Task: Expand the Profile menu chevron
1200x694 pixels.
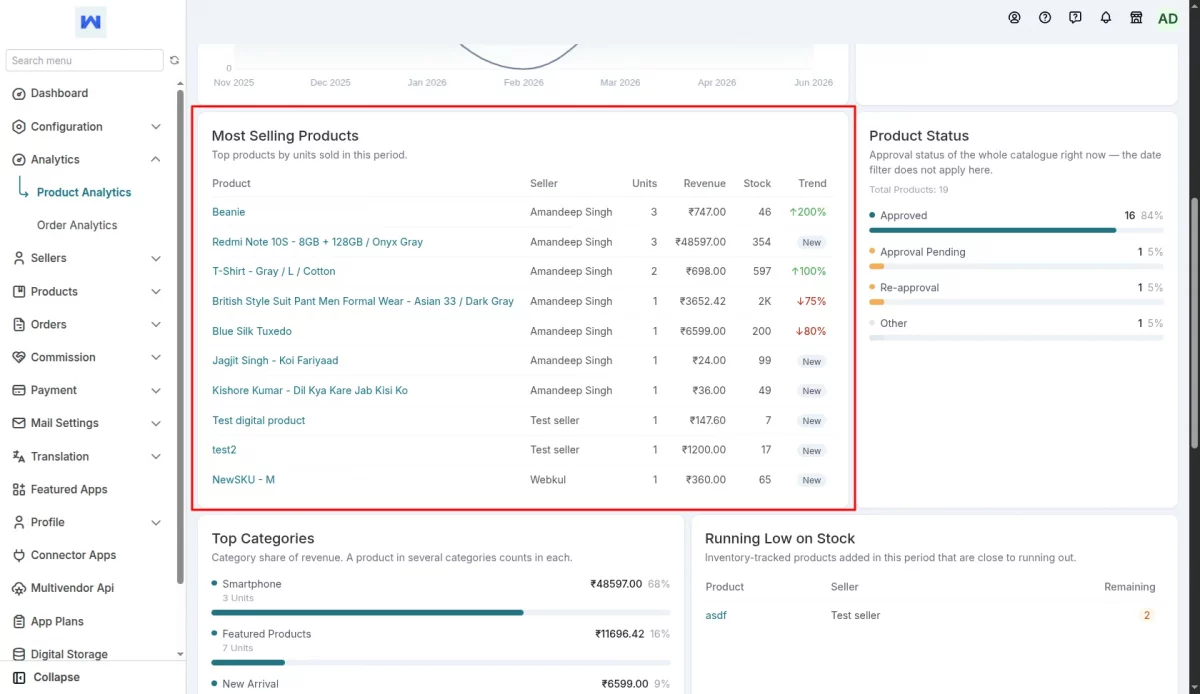Action: (x=156, y=523)
